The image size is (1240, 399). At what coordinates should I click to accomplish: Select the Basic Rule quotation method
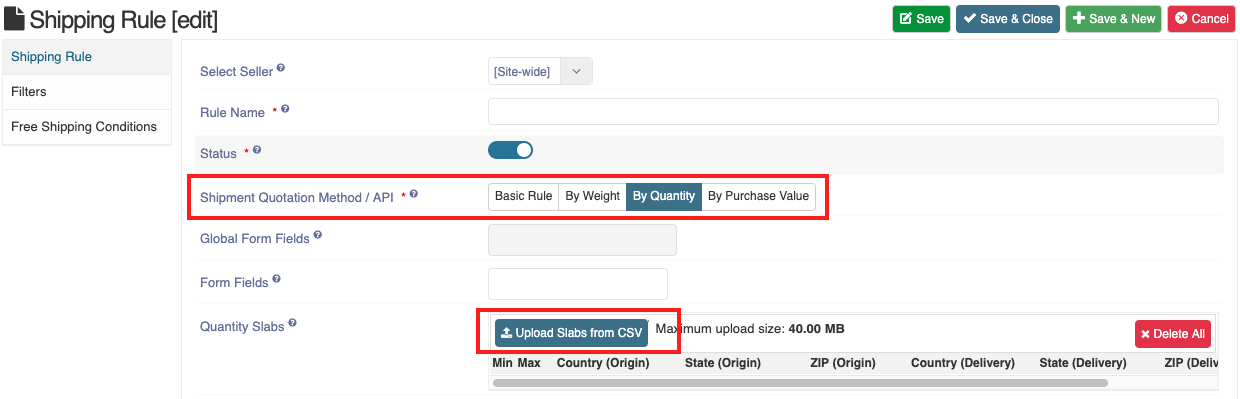point(523,196)
